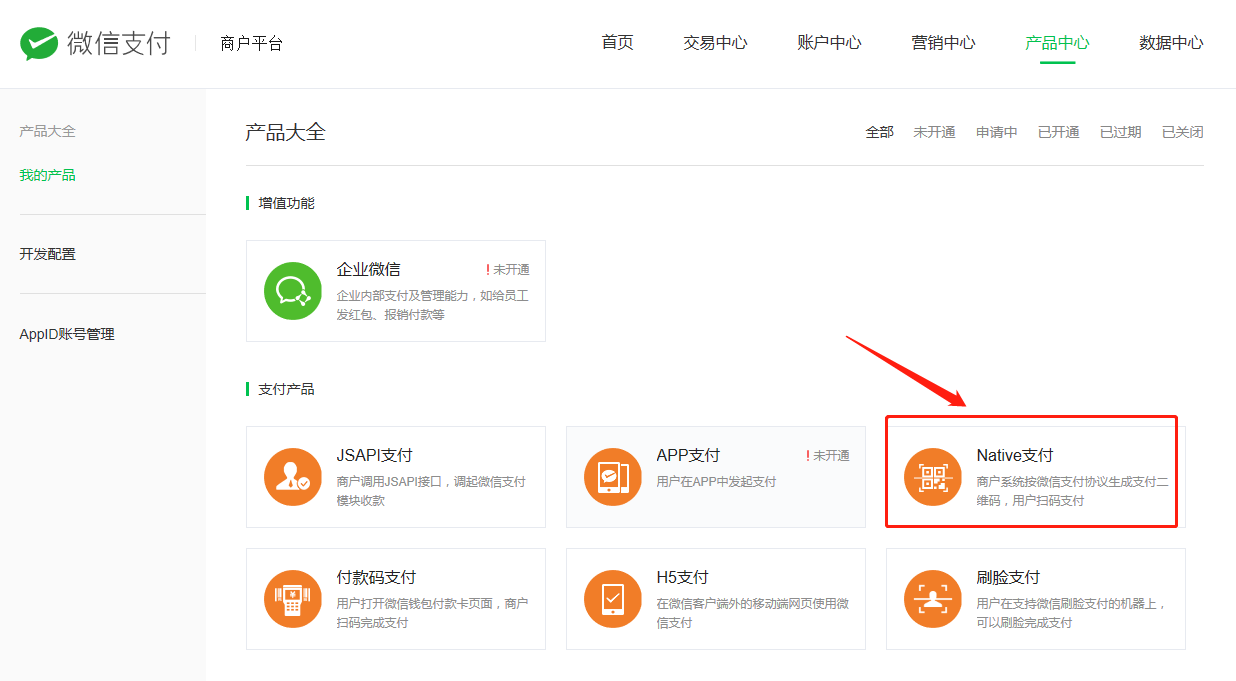This screenshot has width=1236, height=681.
Task: Select the 产品中心 tab
Action: (x=1057, y=43)
